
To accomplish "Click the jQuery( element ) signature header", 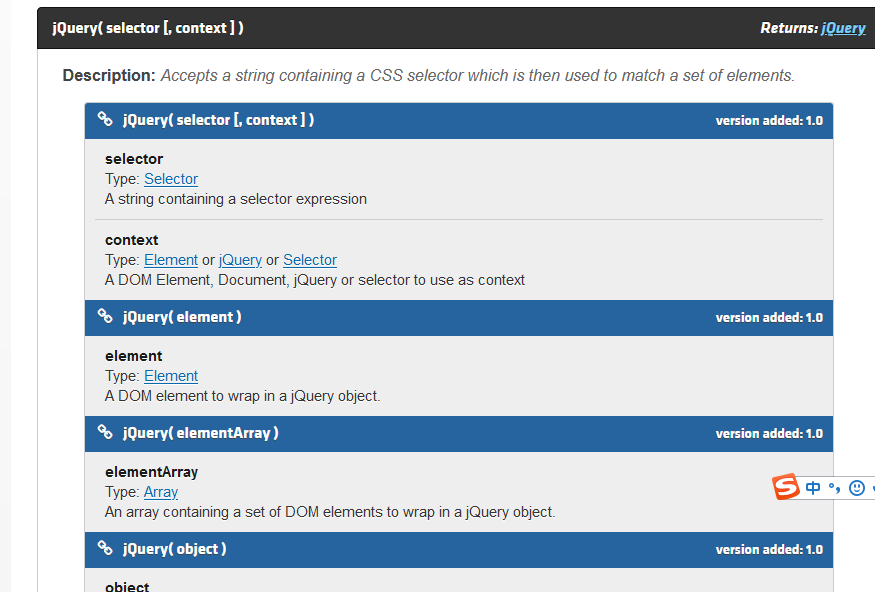I will [182, 317].
